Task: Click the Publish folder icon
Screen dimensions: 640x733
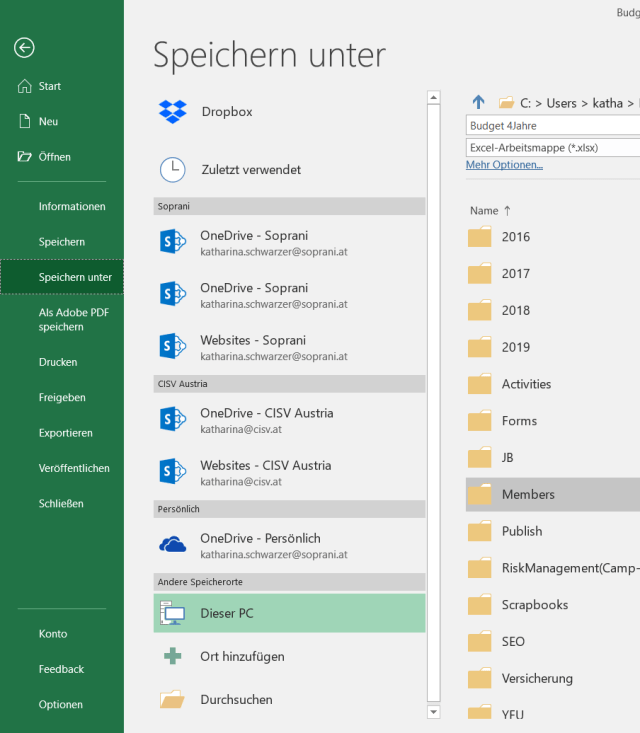Action: [480, 531]
